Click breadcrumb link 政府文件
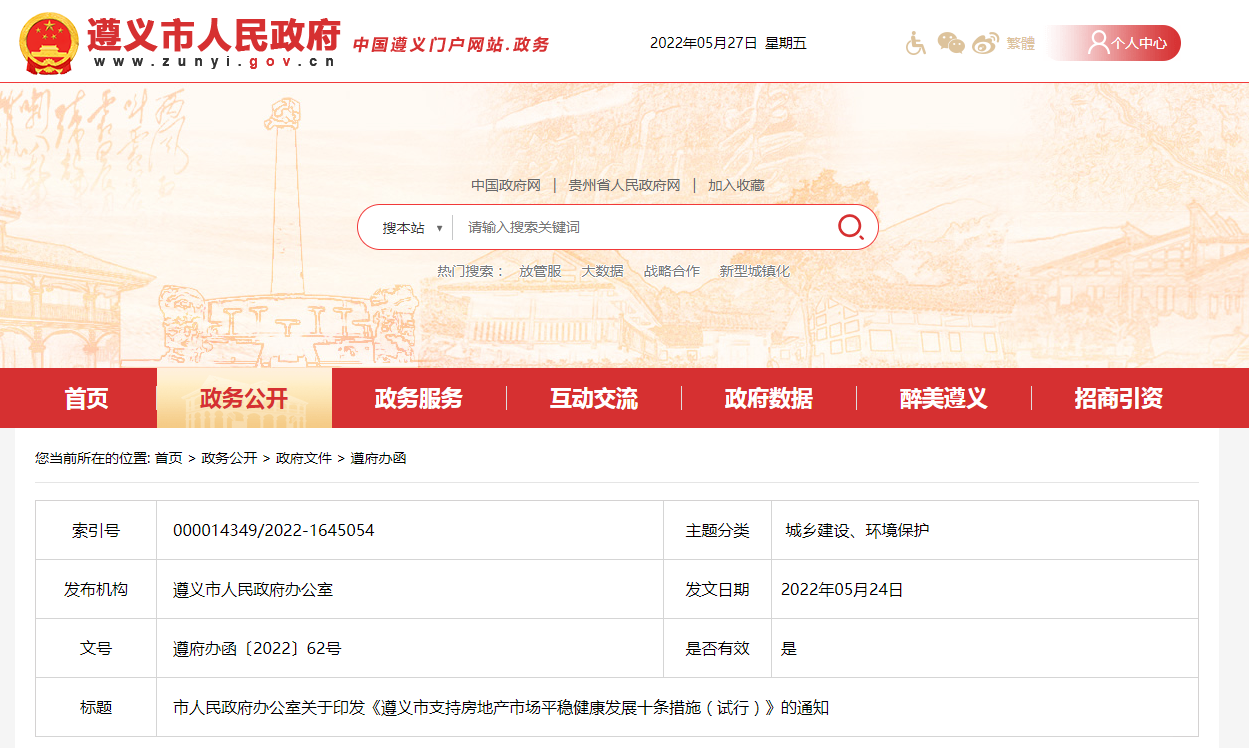 tap(304, 458)
